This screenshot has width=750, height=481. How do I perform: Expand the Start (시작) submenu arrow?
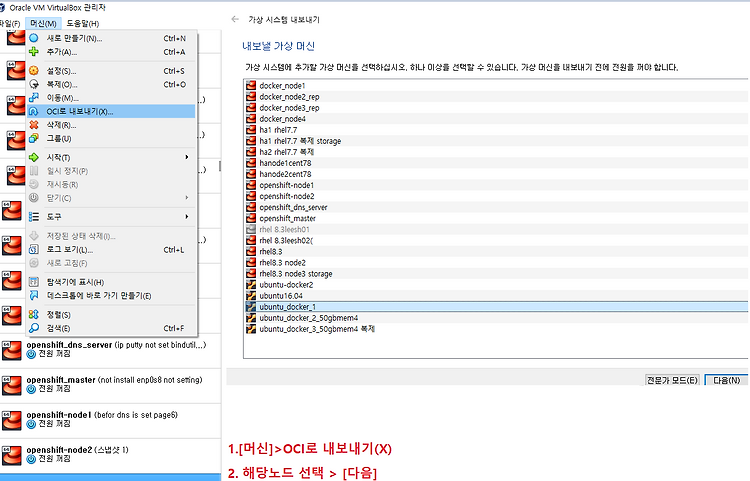pyautogui.click(x=187, y=157)
